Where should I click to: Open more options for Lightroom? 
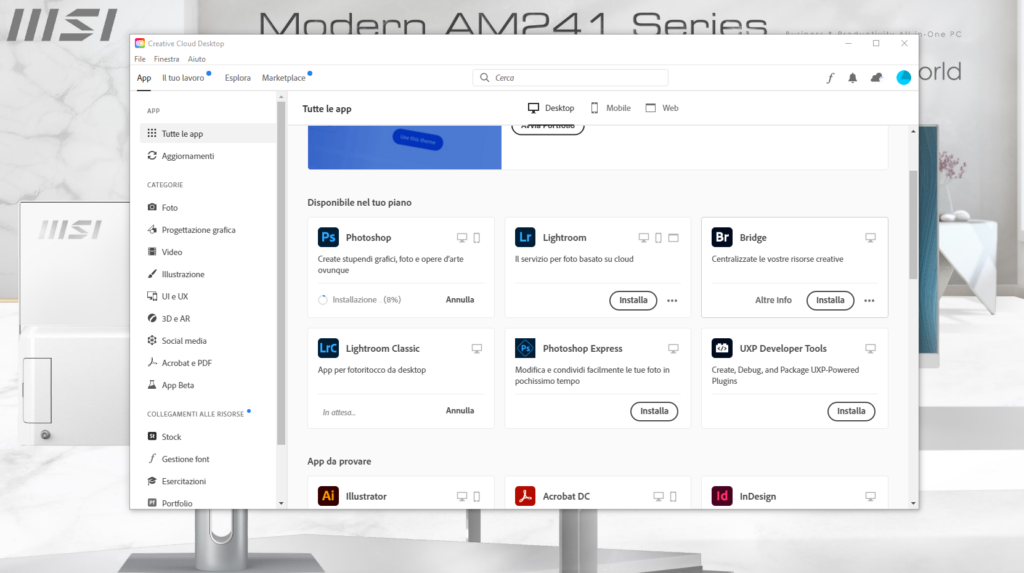tap(672, 300)
